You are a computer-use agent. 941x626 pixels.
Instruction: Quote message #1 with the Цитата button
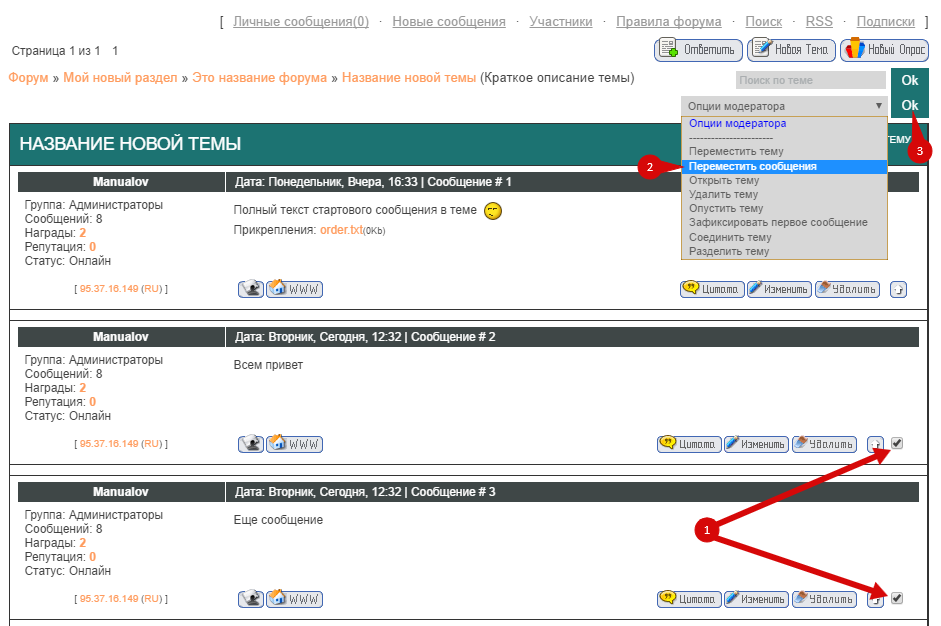coord(711,289)
